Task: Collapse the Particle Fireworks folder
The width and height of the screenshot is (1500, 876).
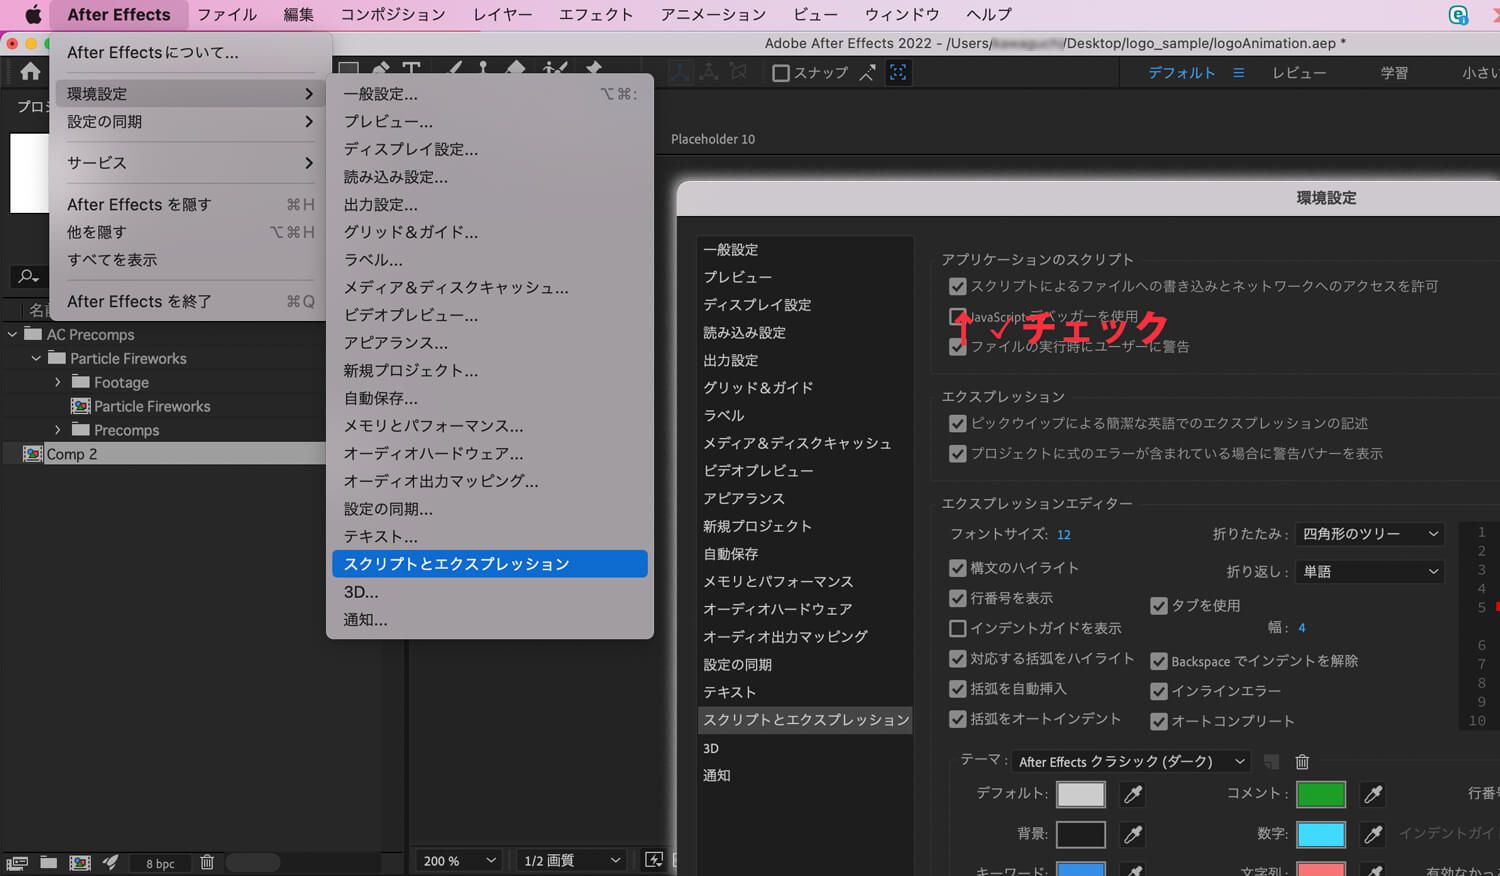Action: [x=36, y=358]
